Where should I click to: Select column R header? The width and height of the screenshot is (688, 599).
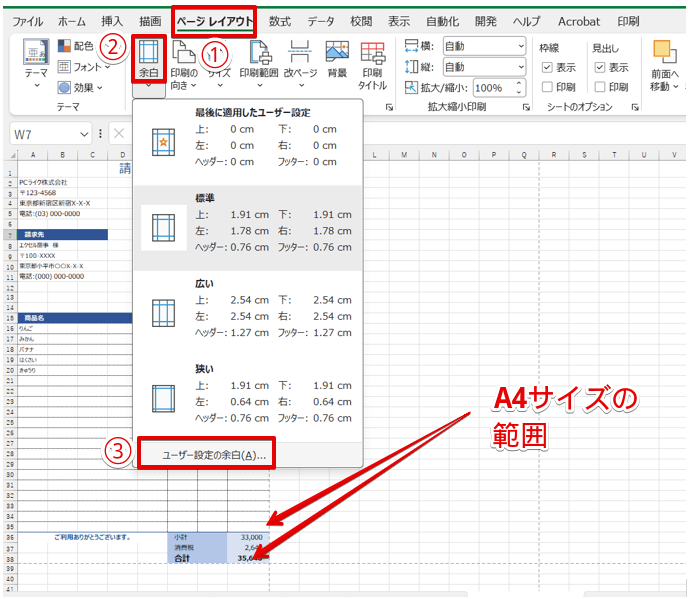coord(554,155)
